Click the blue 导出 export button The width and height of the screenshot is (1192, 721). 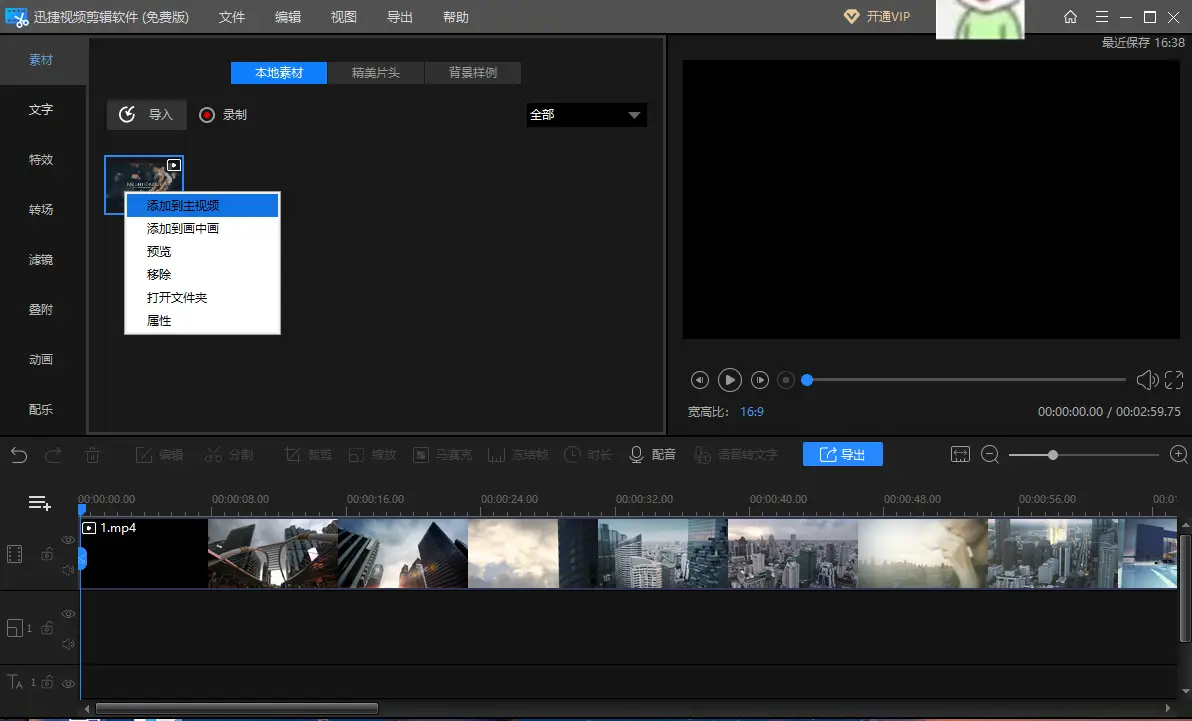[842, 454]
